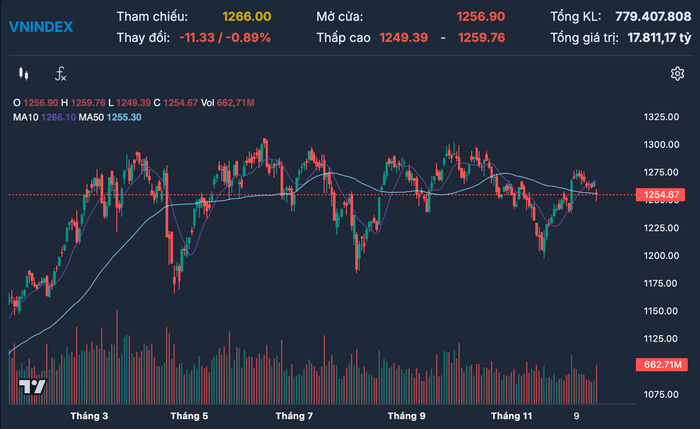700x429 pixels.
Task: Click the MA10 indicator legend value
Action: pyautogui.click(x=58, y=117)
